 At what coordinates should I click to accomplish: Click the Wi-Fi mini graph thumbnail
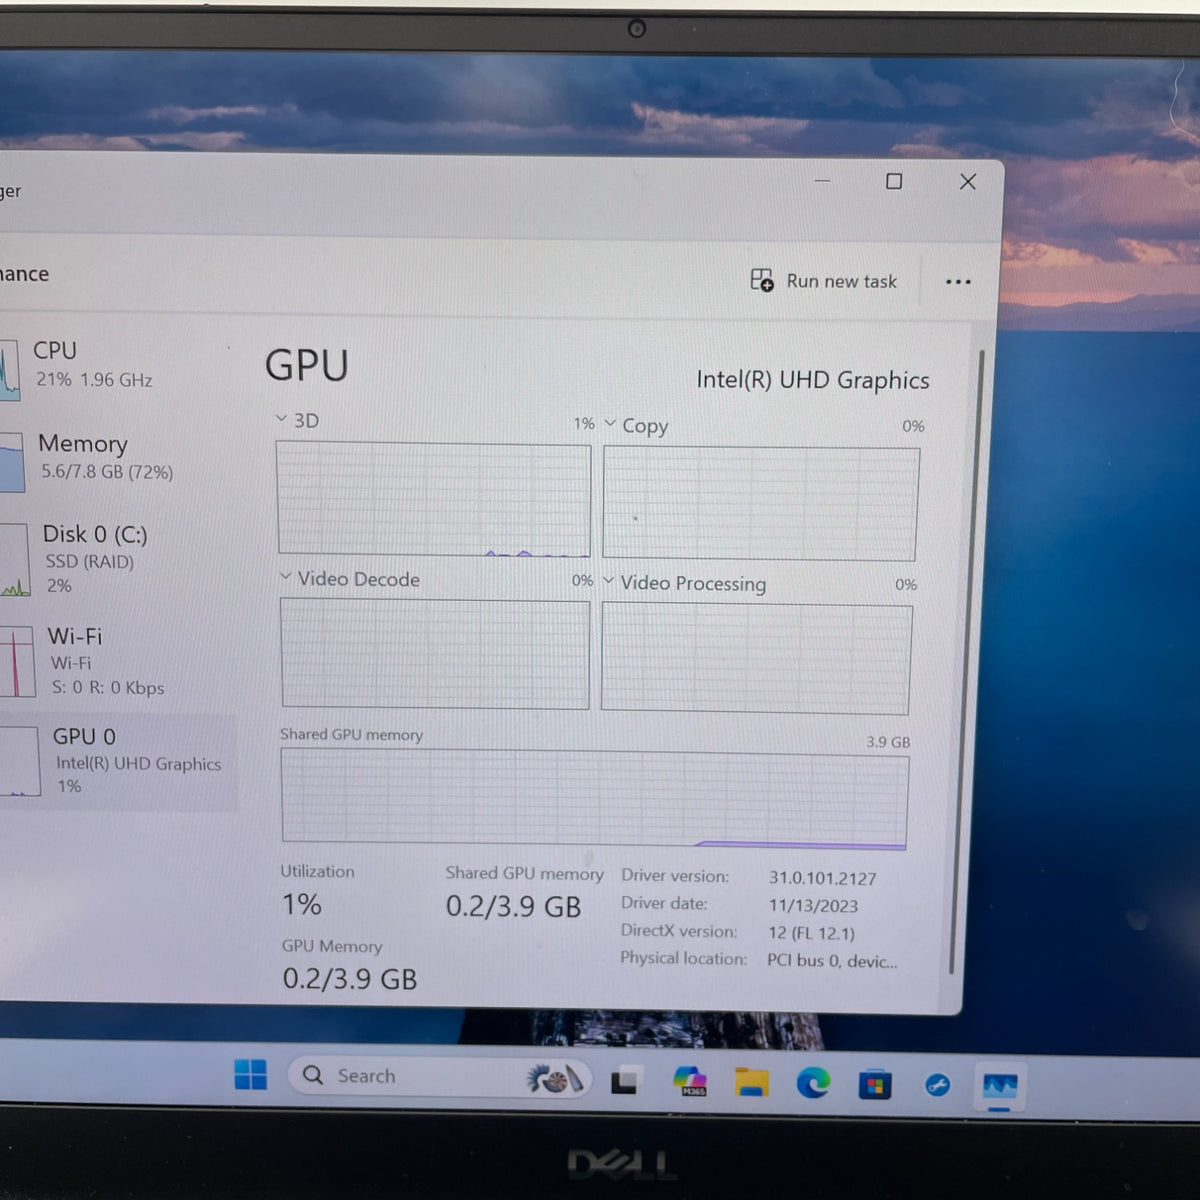point(17,662)
